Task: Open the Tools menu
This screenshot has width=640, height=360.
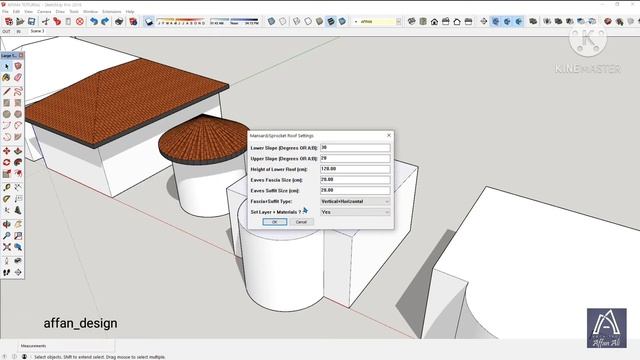Action: 74,11
